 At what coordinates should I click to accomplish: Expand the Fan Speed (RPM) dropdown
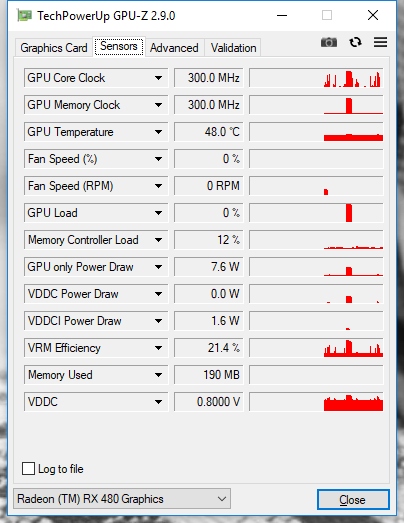click(x=158, y=186)
